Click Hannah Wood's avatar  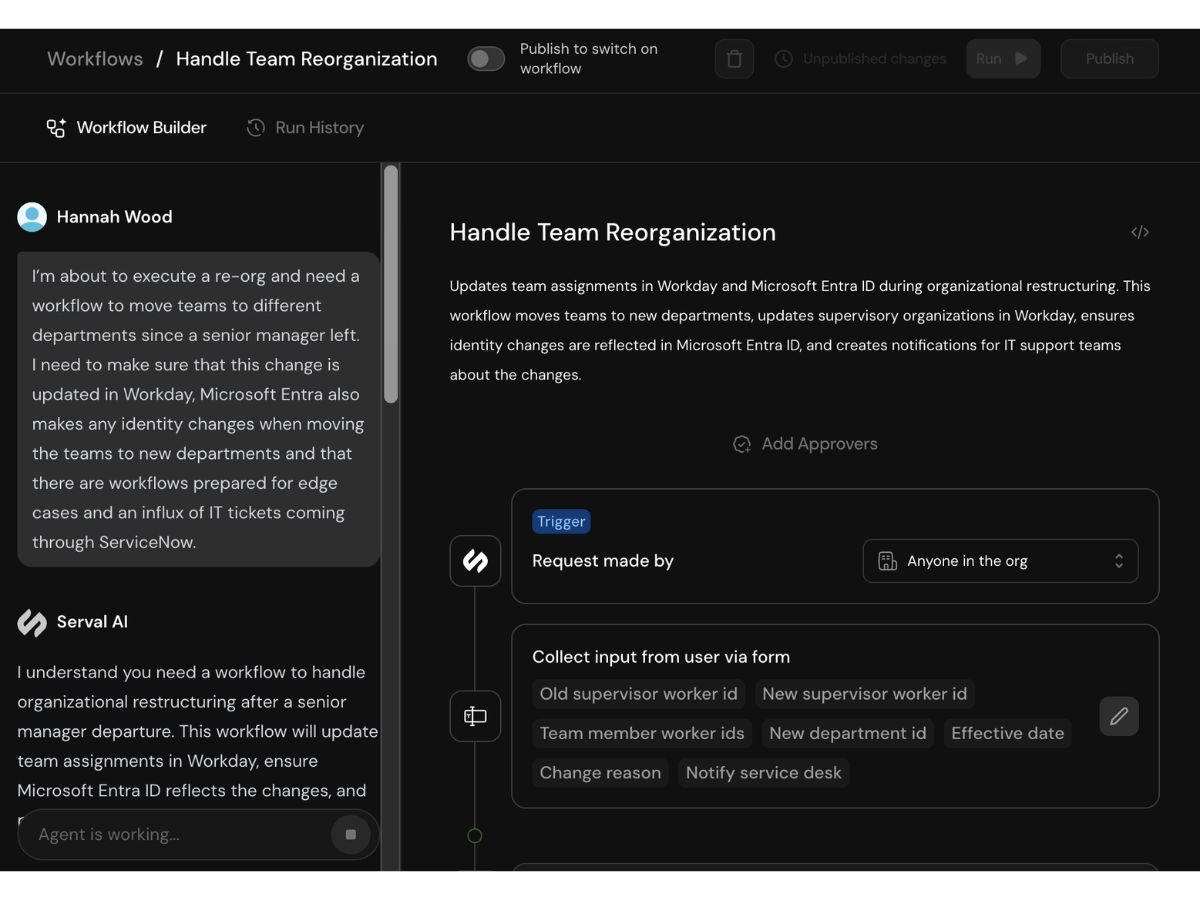point(32,217)
